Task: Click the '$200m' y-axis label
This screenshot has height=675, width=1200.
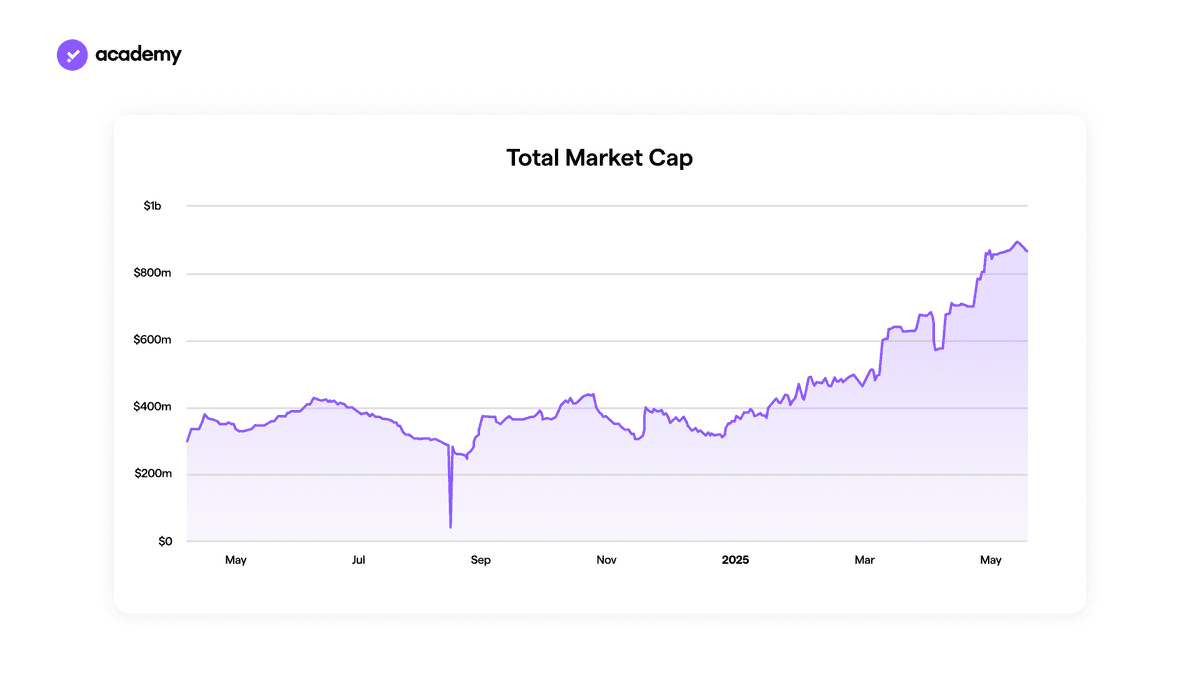Action: click(x=153, y=474)
